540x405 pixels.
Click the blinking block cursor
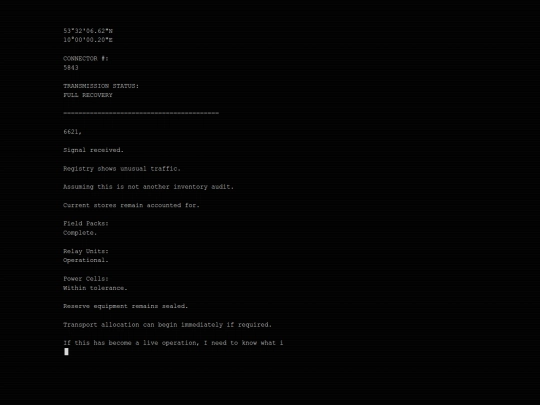click(66, 351)
